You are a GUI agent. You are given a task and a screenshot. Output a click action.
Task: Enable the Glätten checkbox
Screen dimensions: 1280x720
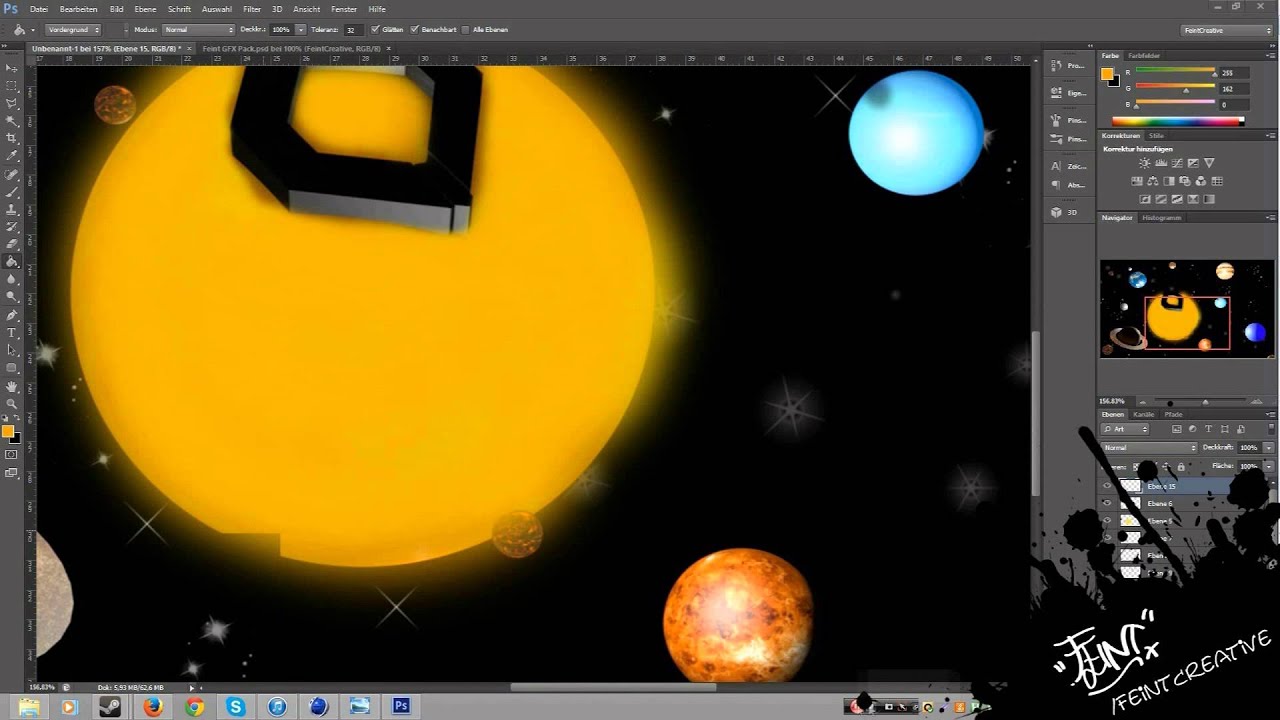[x=375, y=30]
